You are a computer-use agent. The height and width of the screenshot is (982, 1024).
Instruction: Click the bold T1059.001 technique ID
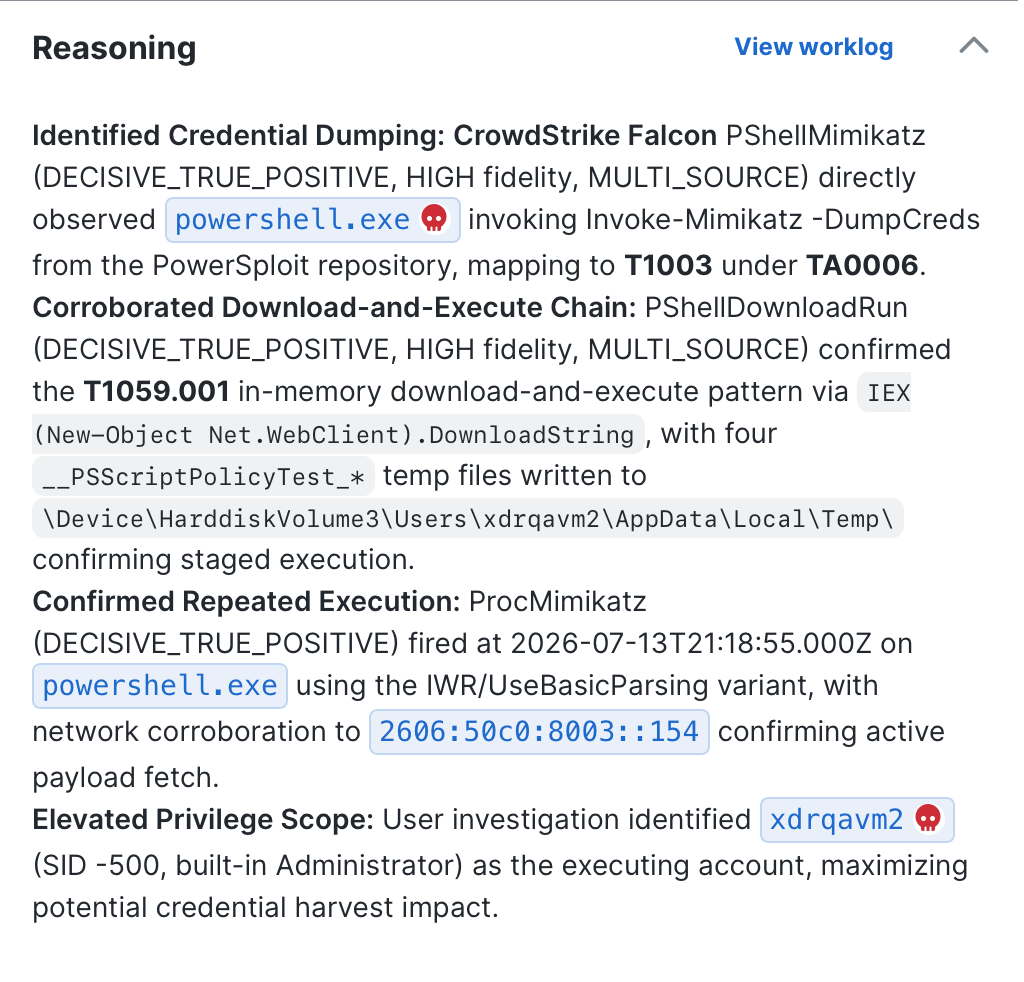tap(156, 391)
